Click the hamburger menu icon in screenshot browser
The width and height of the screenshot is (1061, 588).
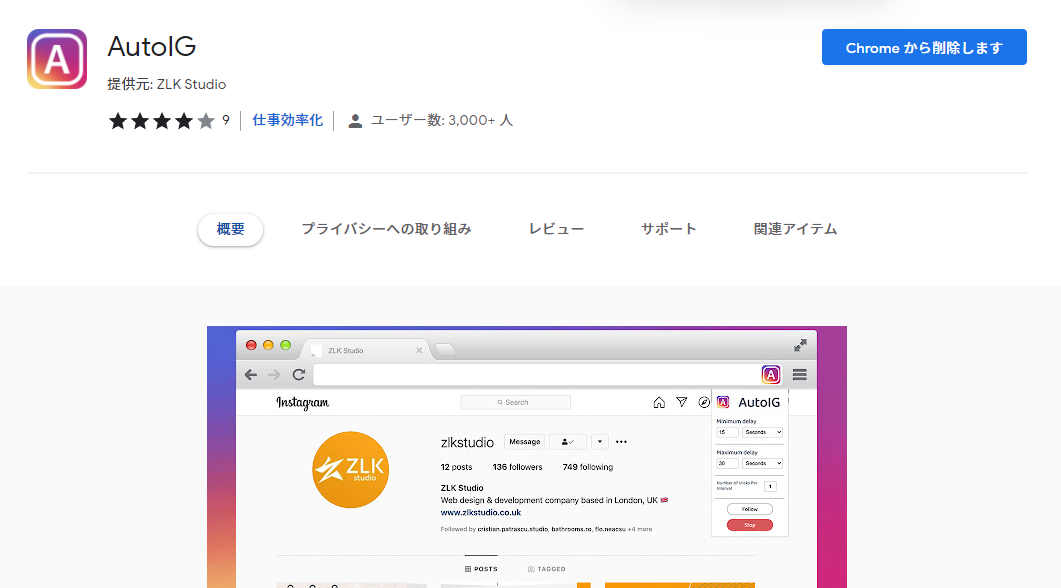[799, 374]
